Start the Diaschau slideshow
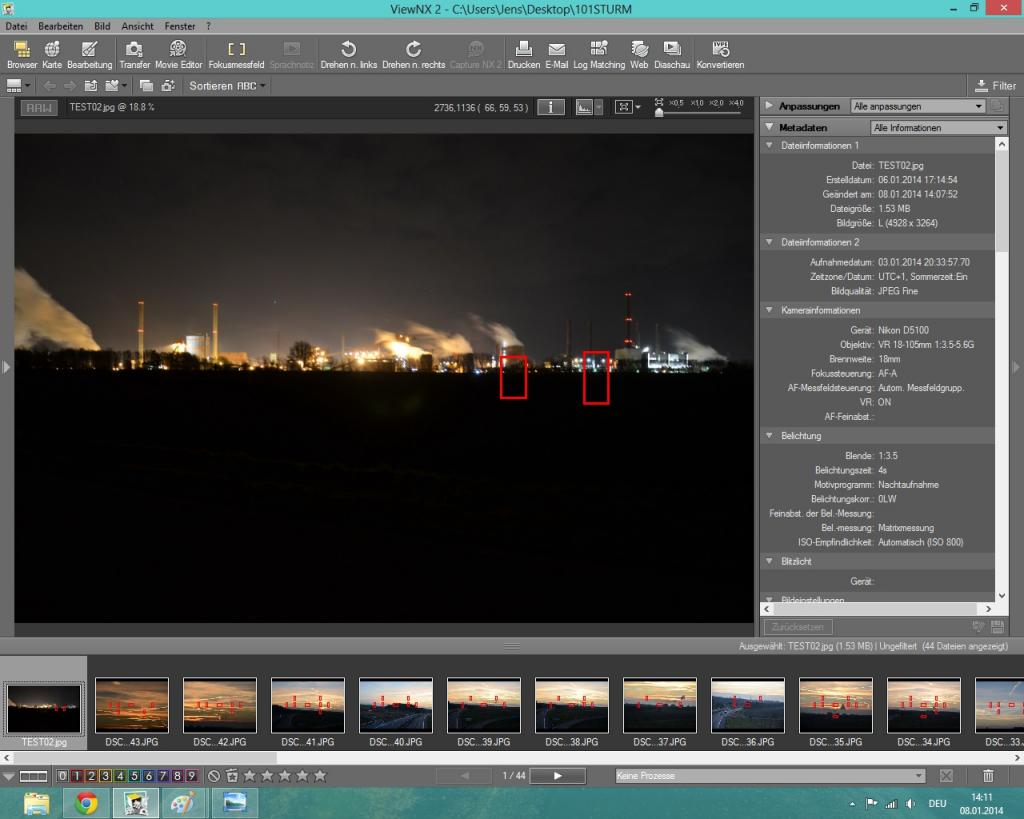 672,55
